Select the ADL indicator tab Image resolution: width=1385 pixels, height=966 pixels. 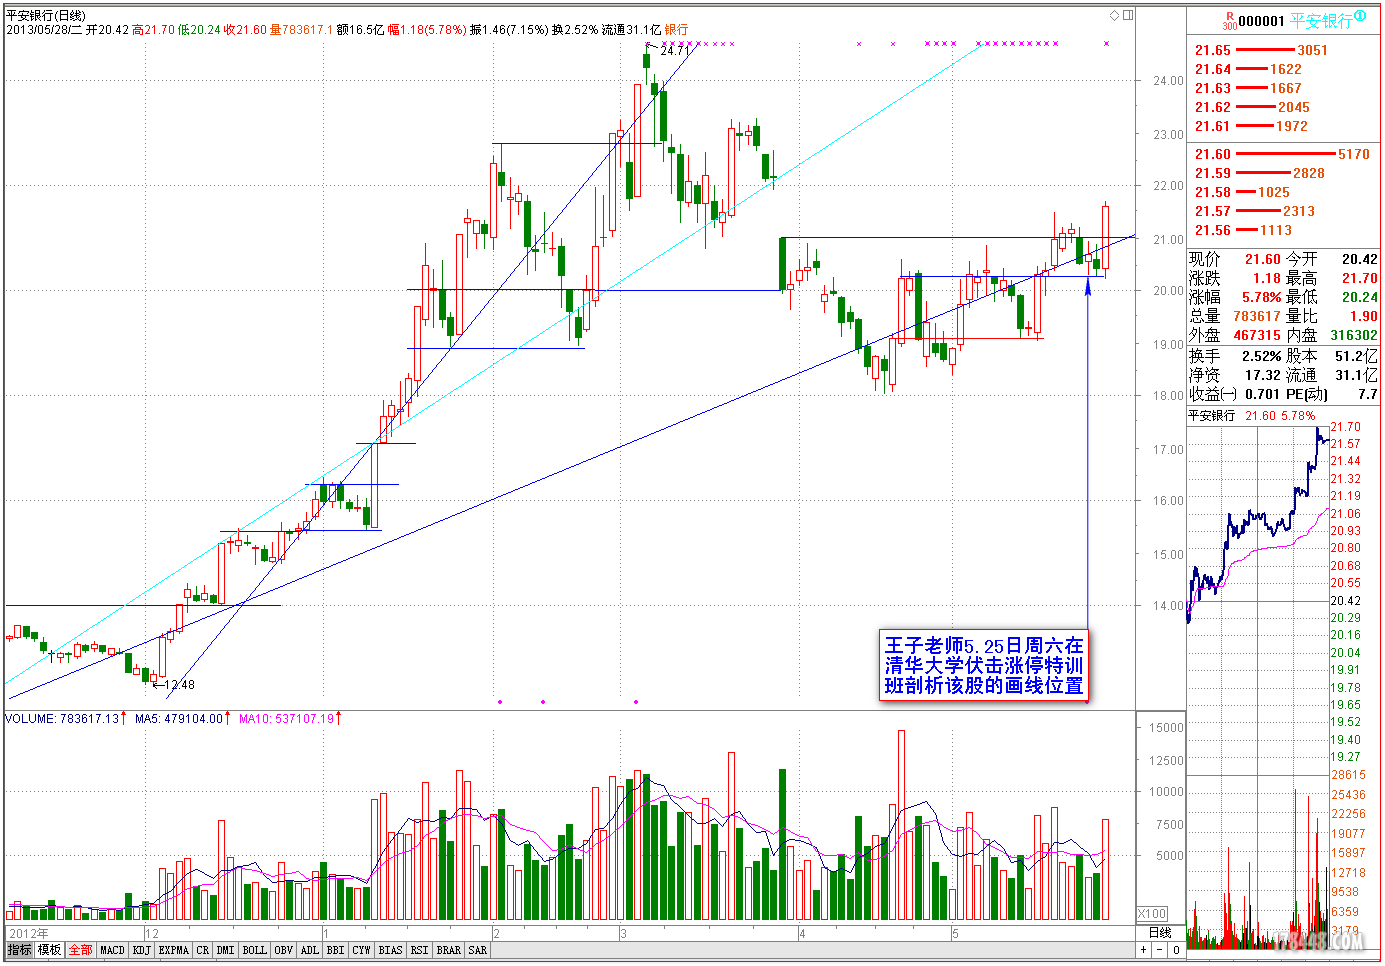click(x=310, y=950)
